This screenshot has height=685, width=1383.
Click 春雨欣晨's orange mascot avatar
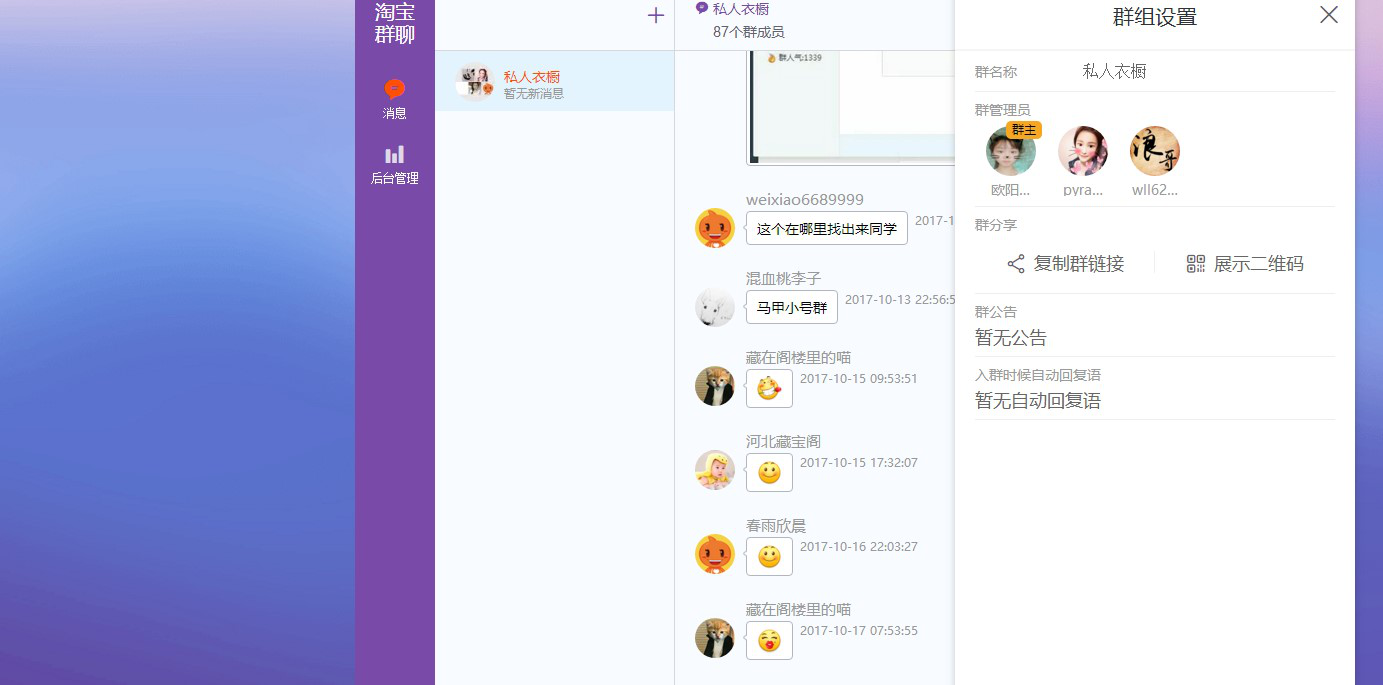[715, 554]
